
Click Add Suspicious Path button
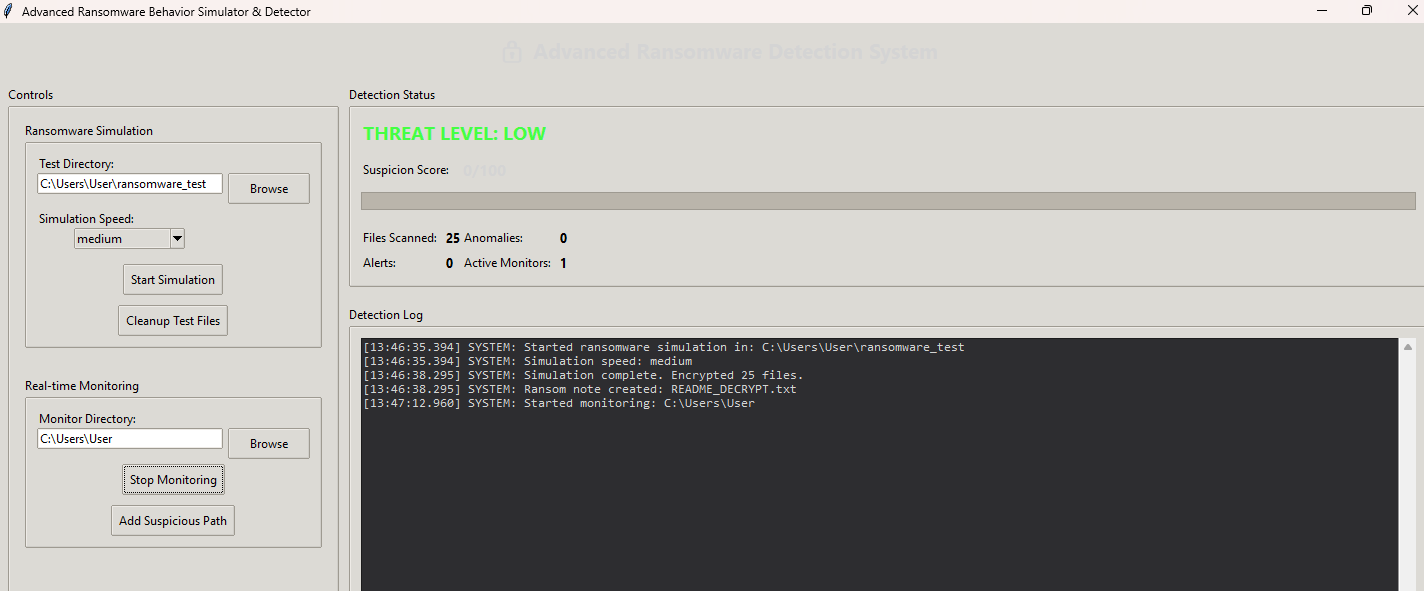tap(173, 520)
